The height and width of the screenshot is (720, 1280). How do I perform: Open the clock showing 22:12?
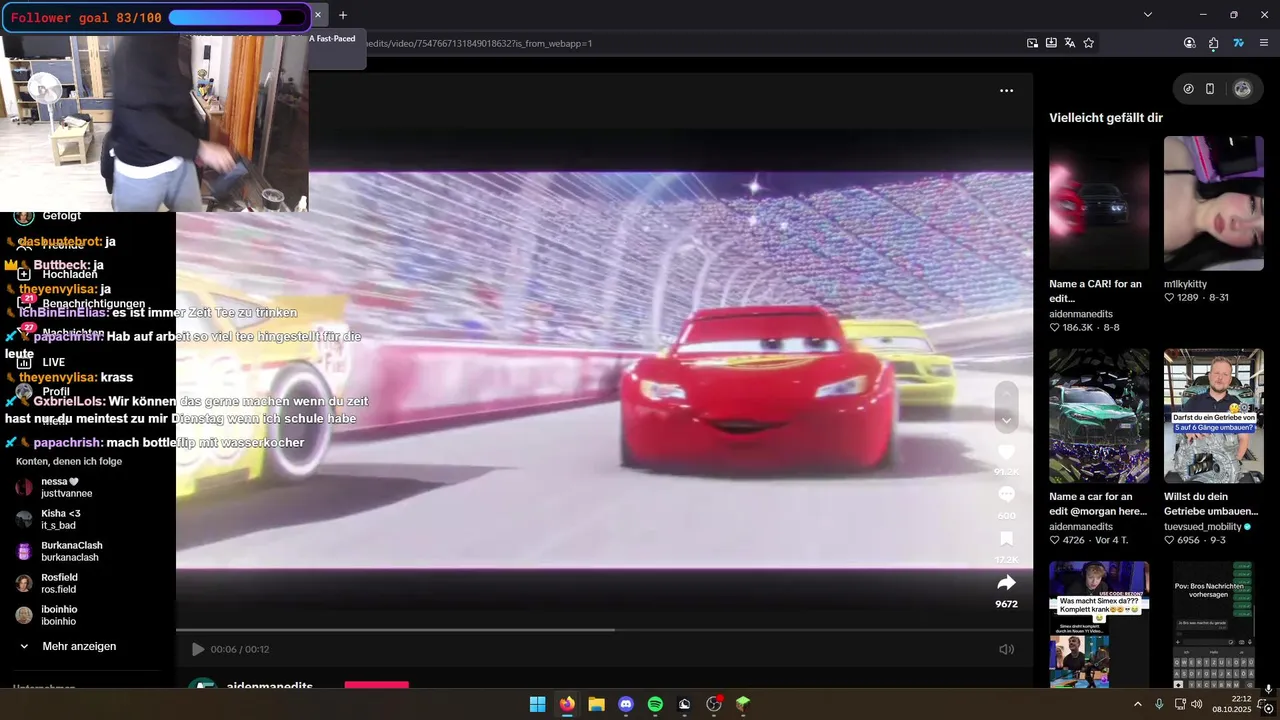click(1232, 704)
